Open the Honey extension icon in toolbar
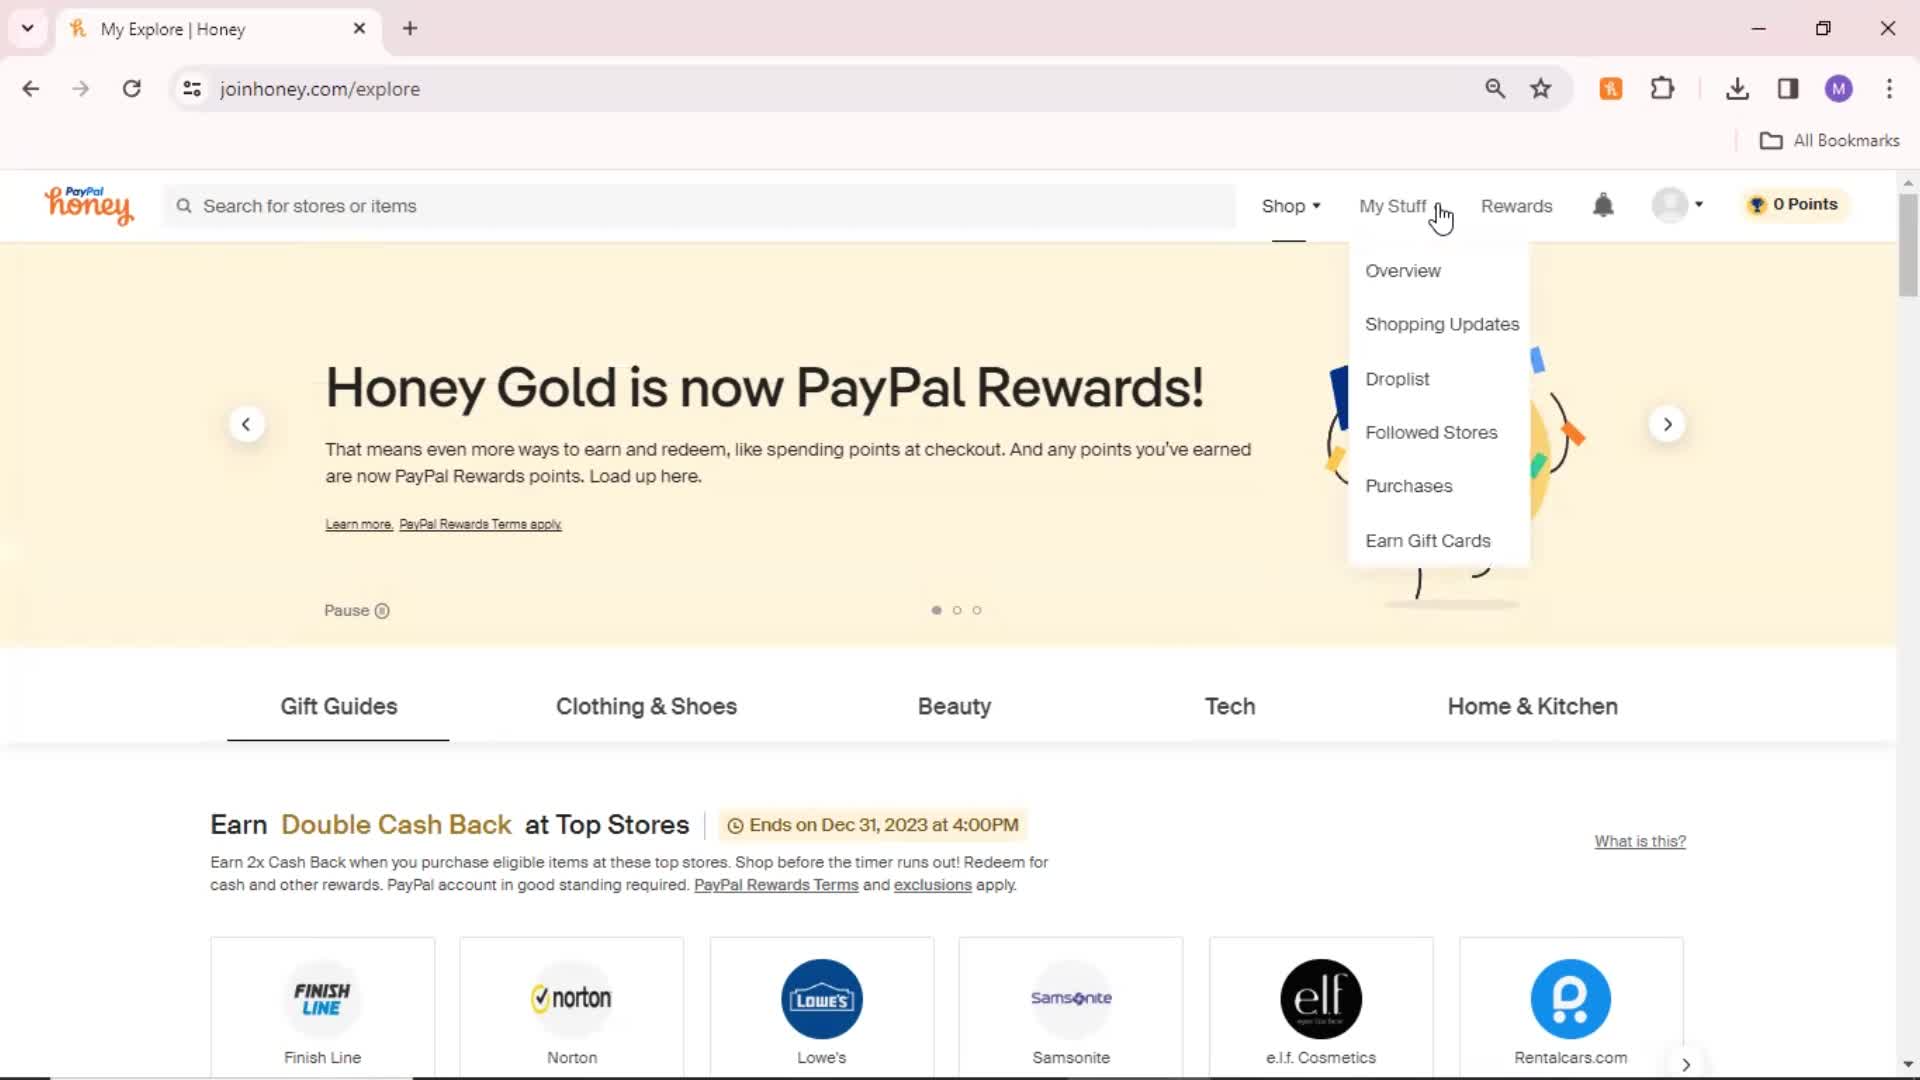This screenshot has height=1080, width=1920. click(1610, 89)
